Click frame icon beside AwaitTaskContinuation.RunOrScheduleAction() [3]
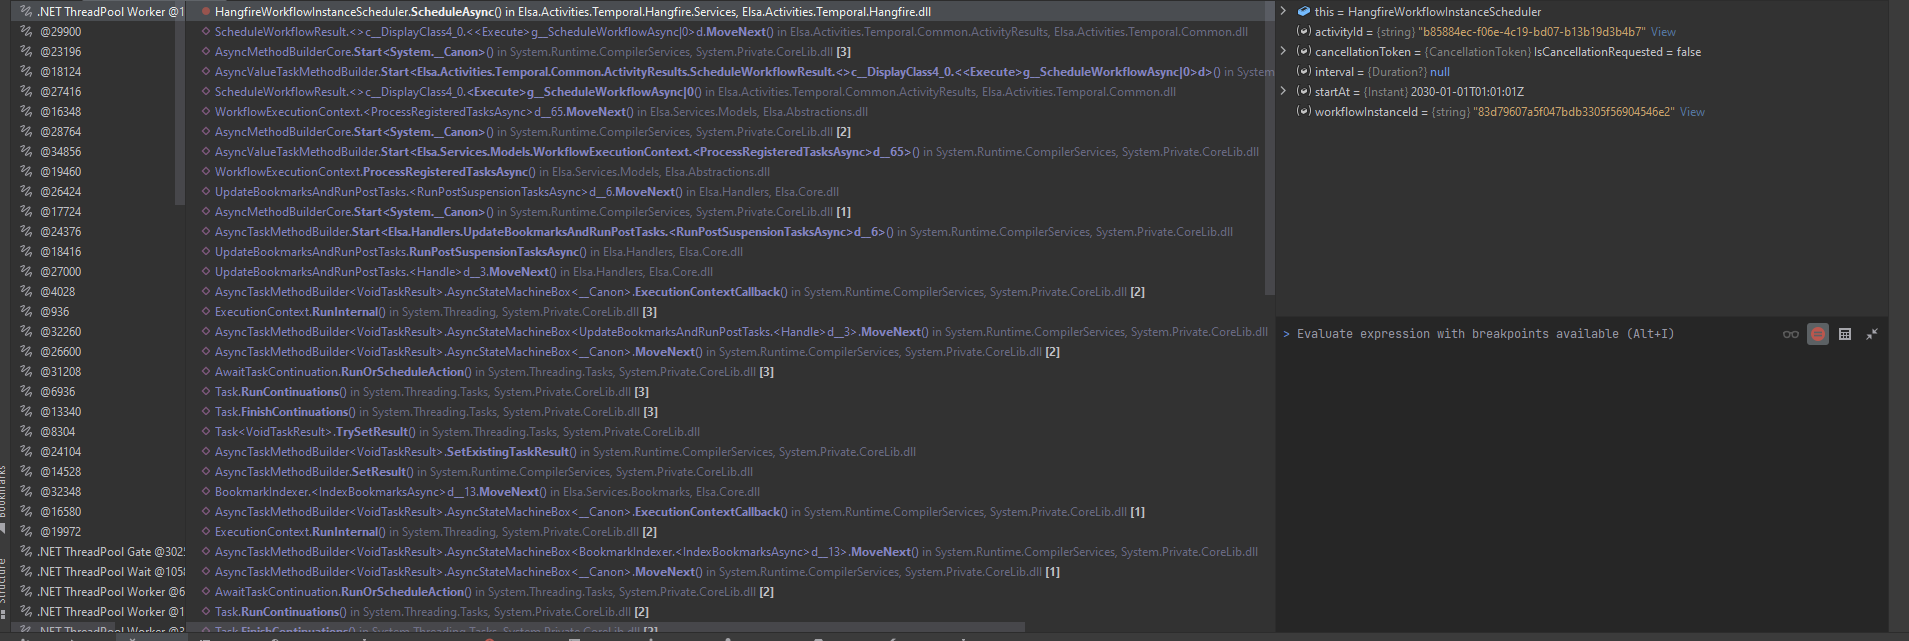Viewport: 1909px width, 641px height. click(205, 372)
